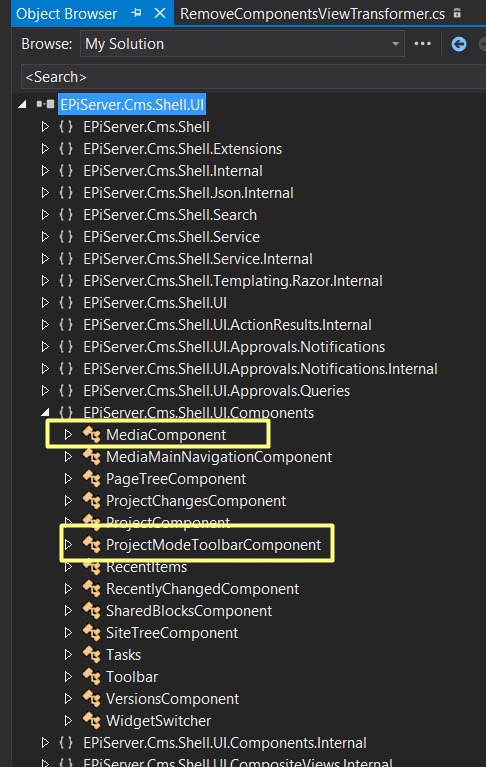This screenshot has width=486, height=767.
Task: Click the MediaComponent class icon
Action: [91, 434]
